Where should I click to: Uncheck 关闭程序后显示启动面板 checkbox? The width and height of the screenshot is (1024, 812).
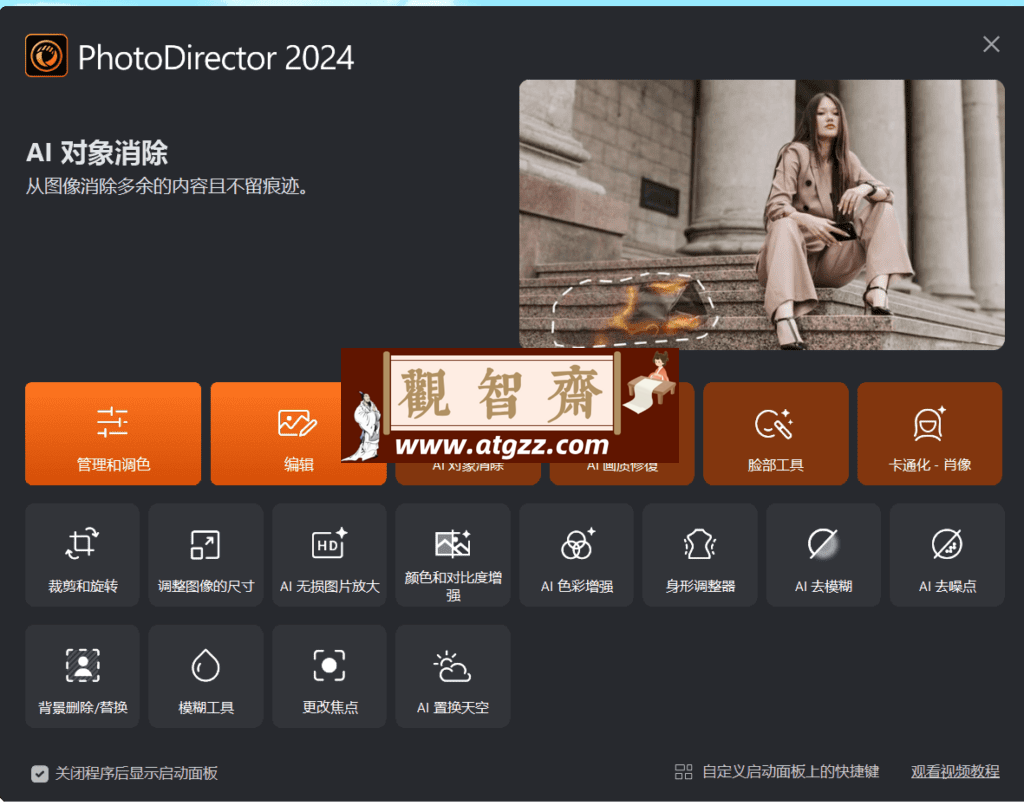click(40, 773)
